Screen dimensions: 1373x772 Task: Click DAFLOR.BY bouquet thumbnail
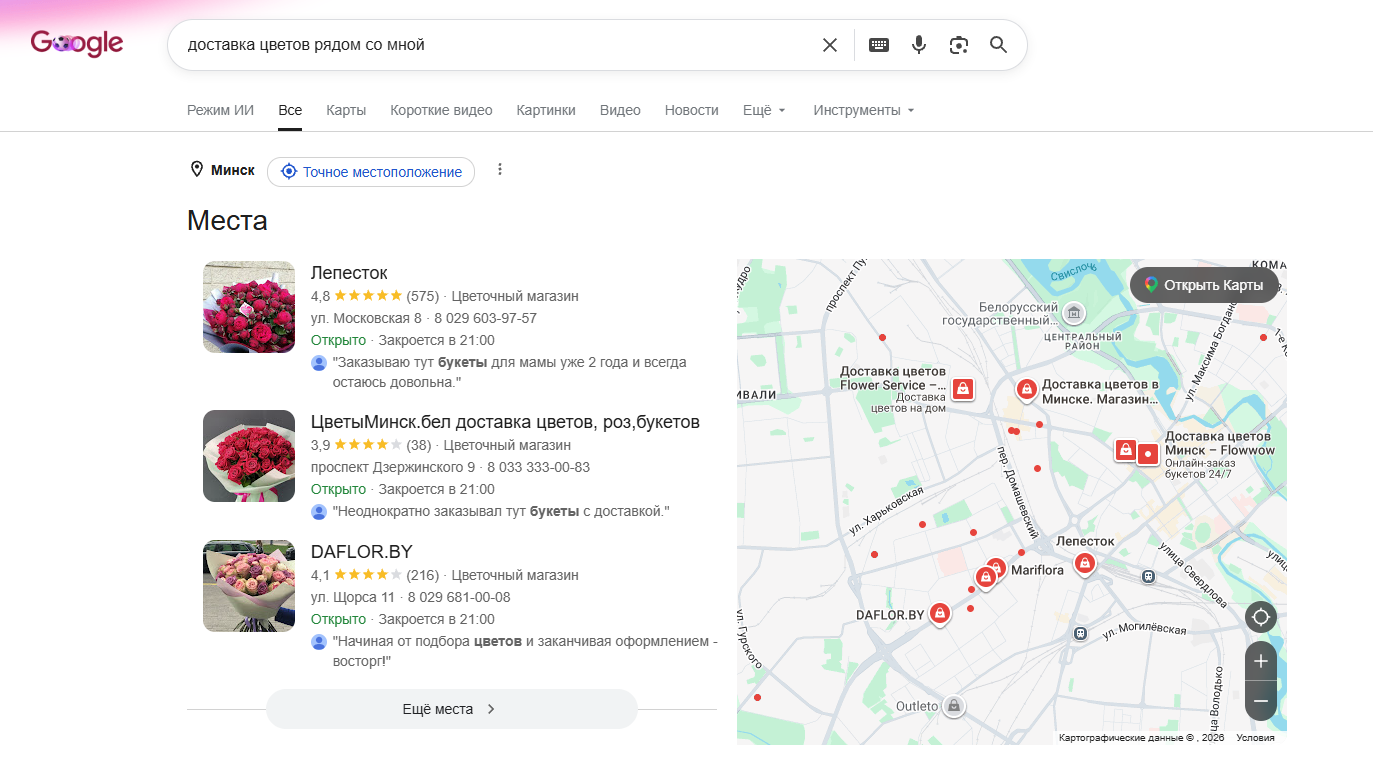click(249, 586)
